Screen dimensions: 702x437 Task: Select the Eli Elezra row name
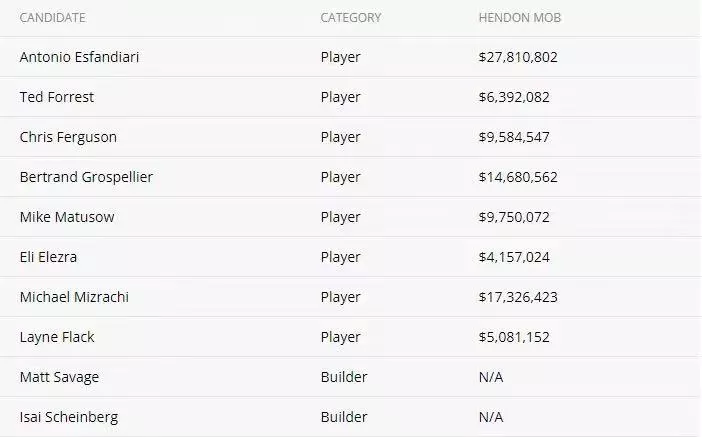(x=48, y=257)
